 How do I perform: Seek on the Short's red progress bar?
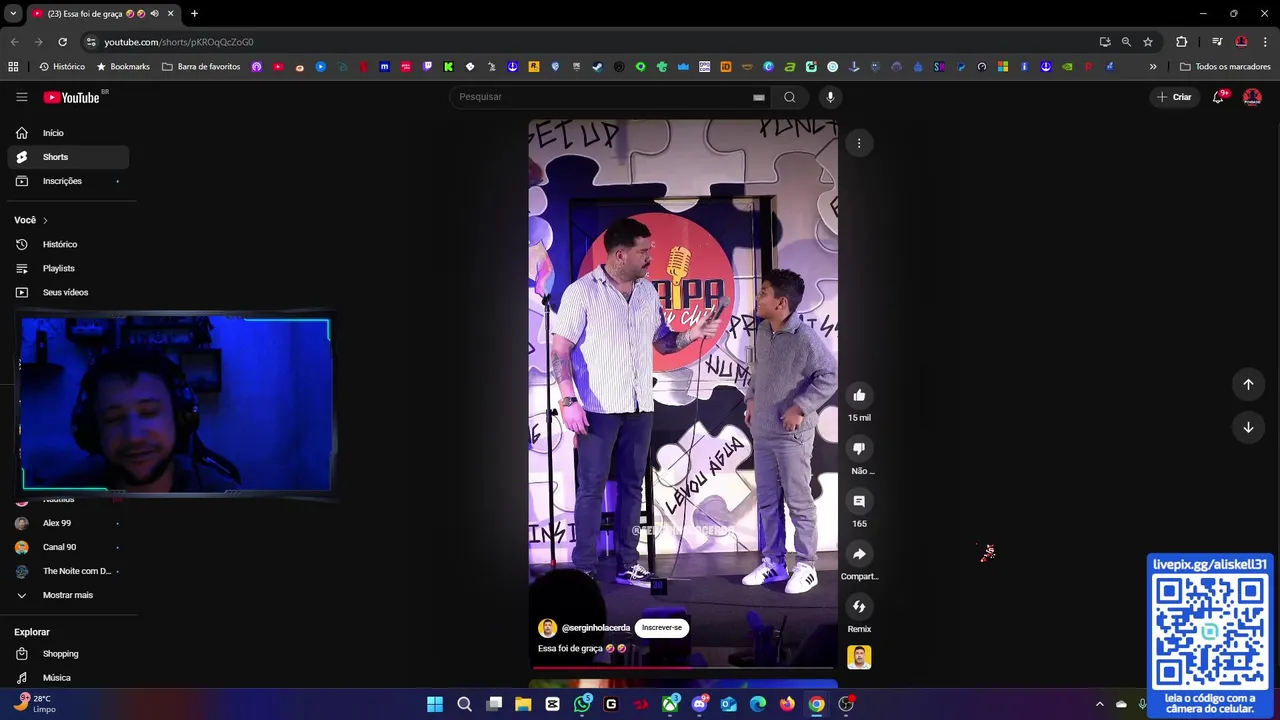(x=683, y=666)
